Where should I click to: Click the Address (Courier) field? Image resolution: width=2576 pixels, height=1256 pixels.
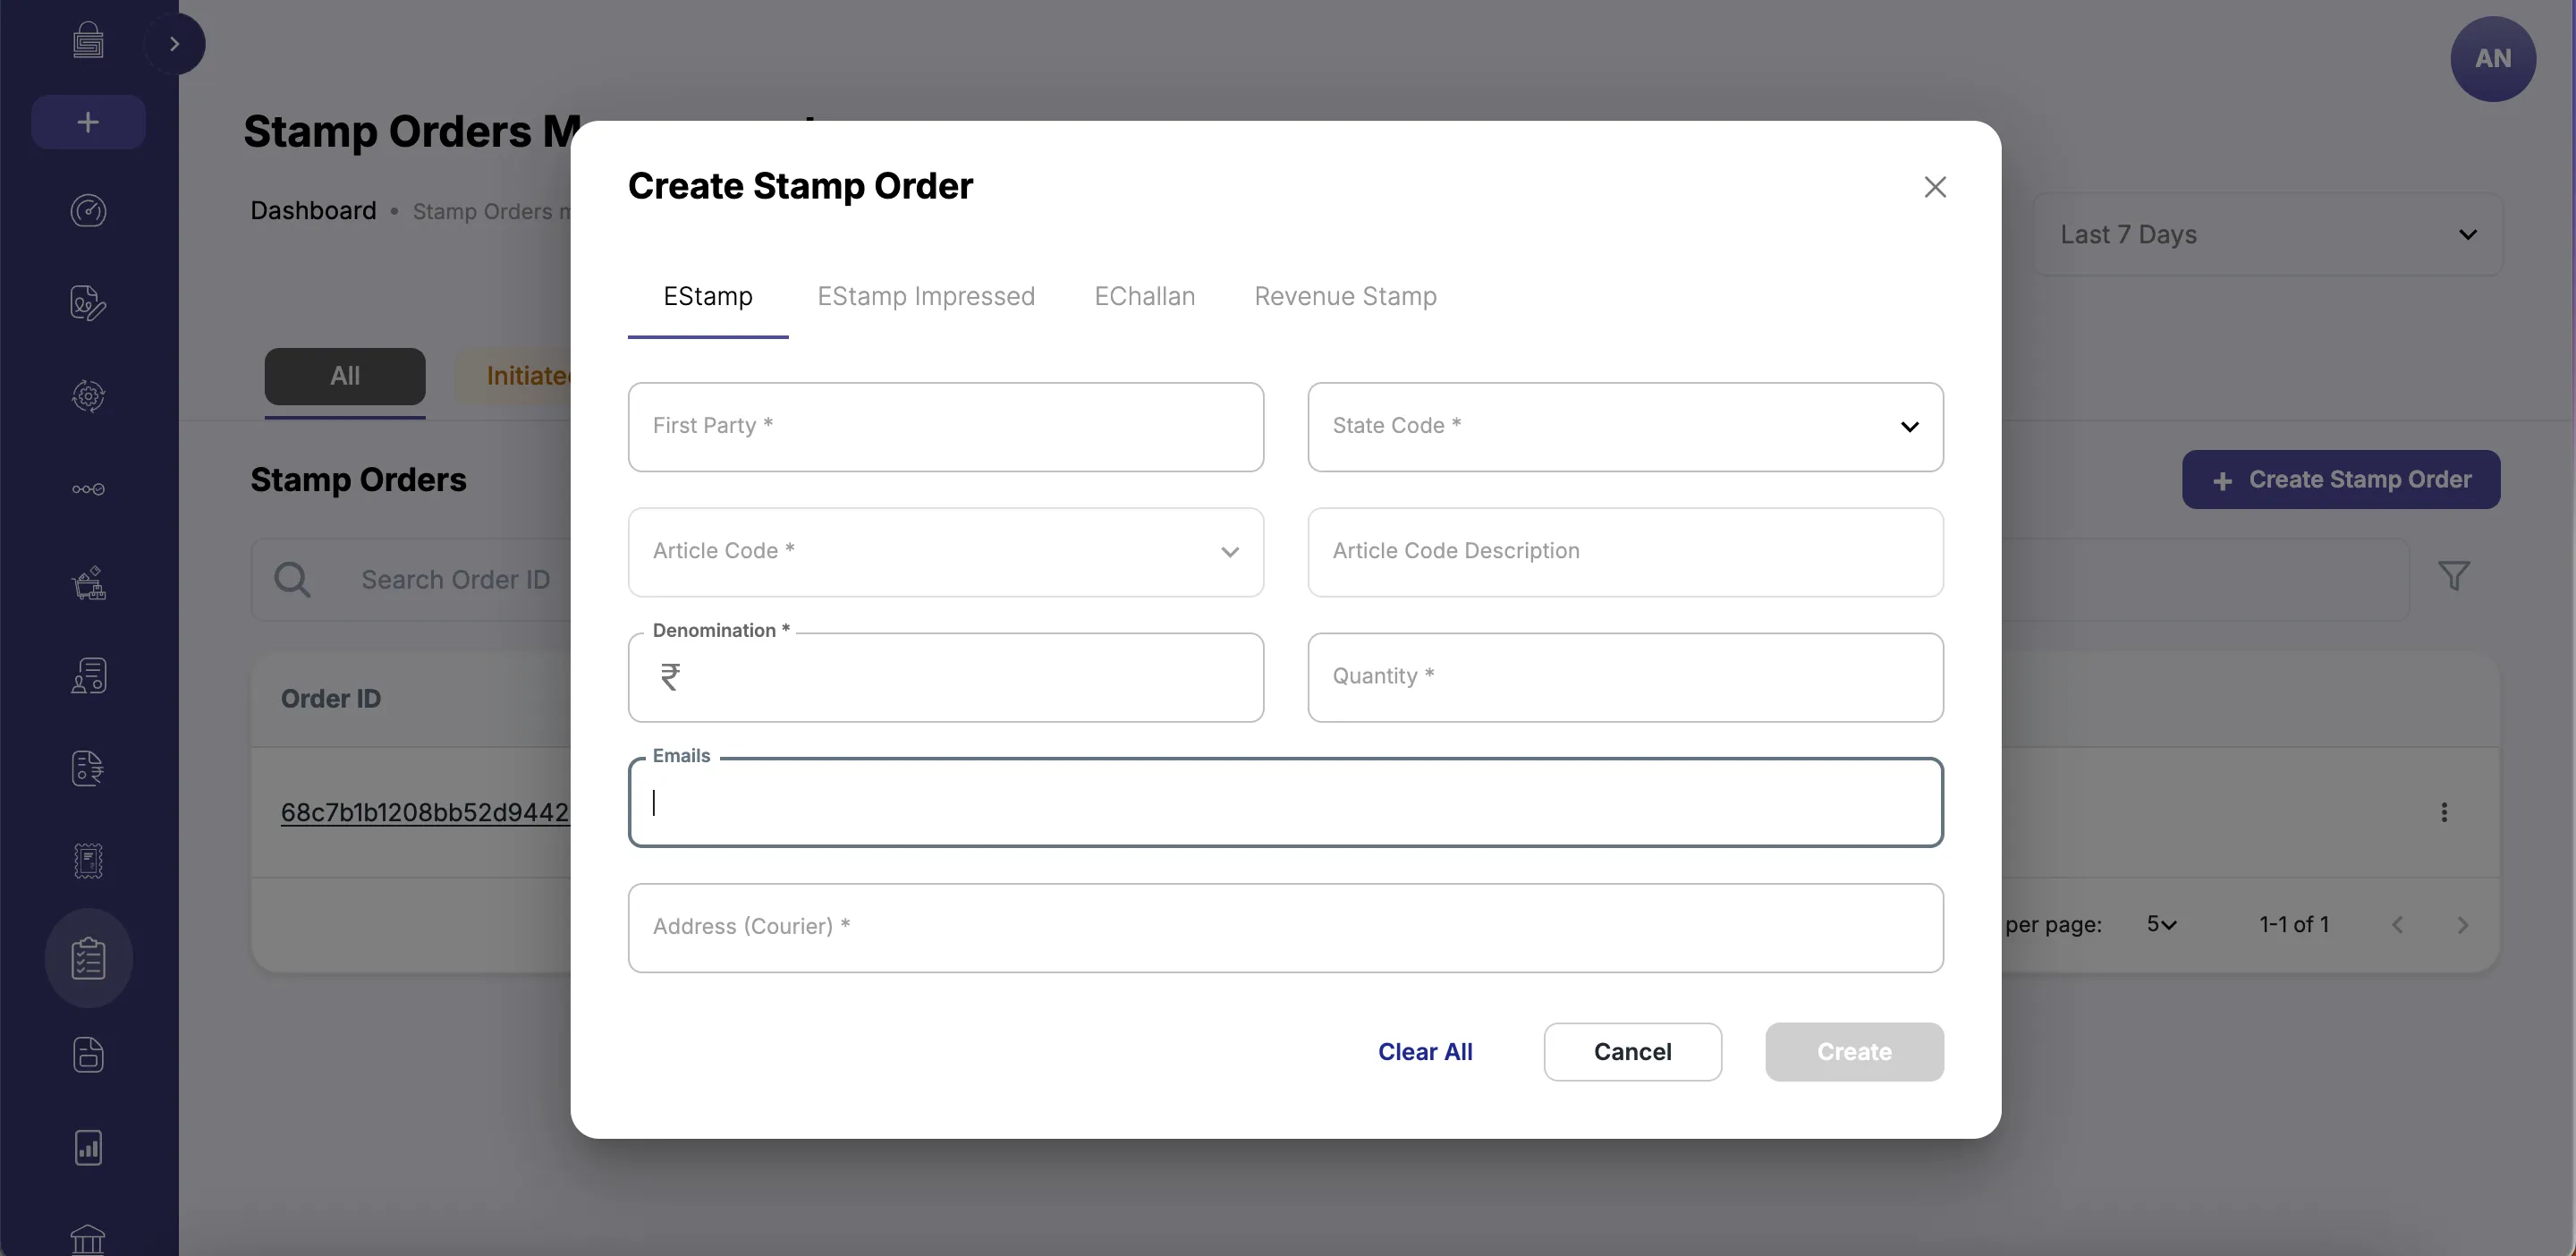pyautogui.click(x=1286, y=928)
